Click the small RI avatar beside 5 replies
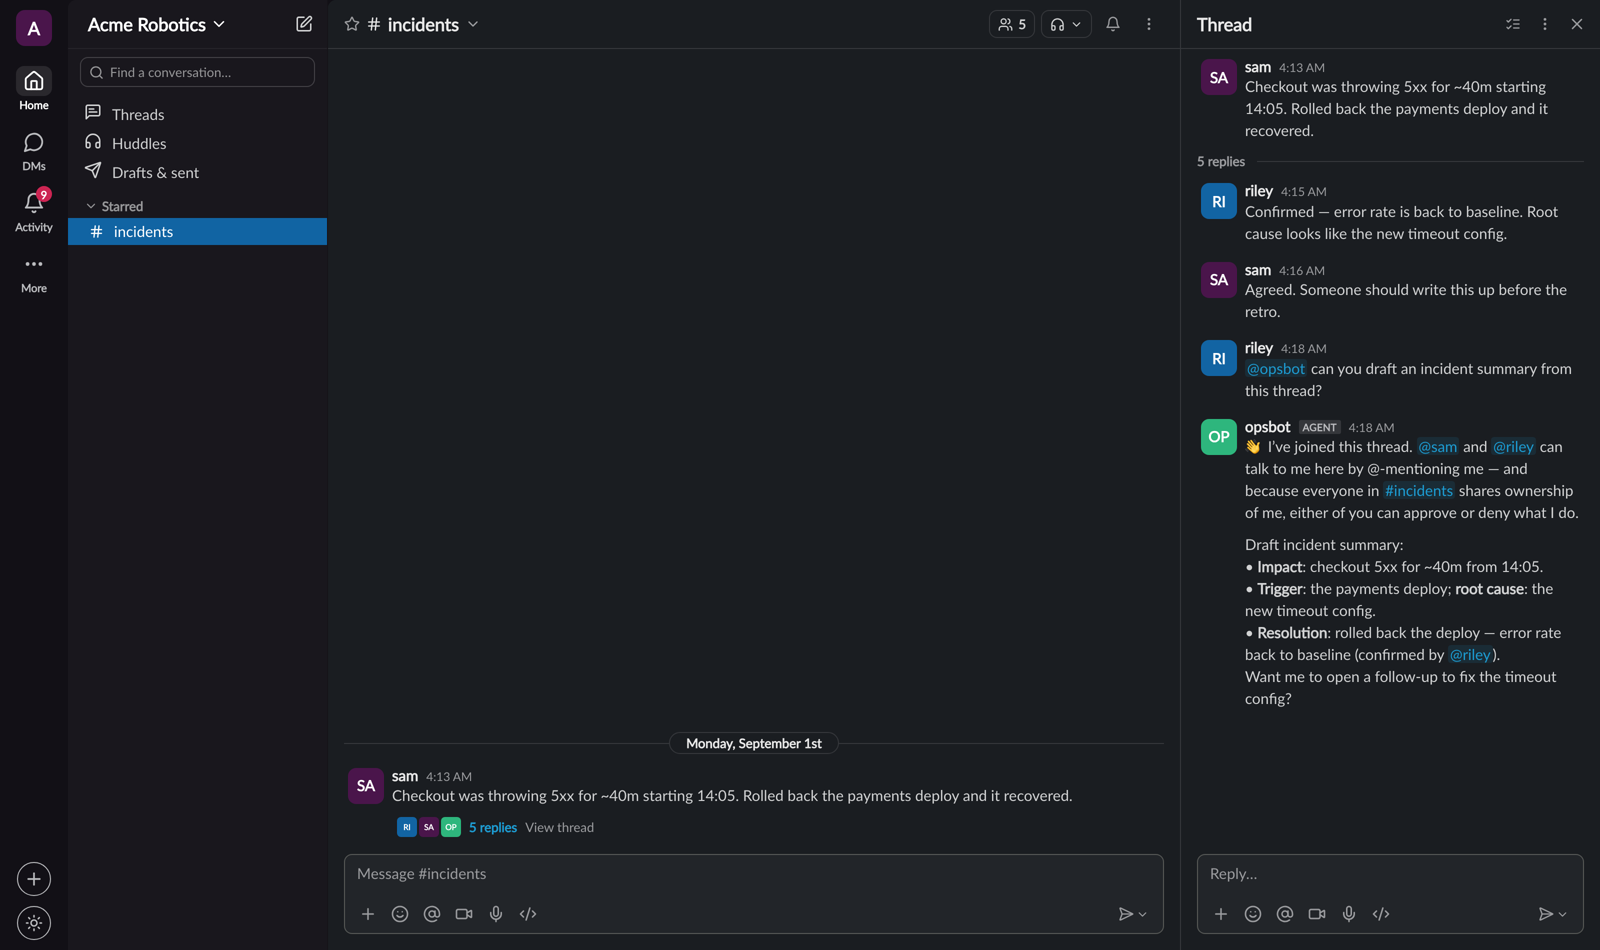Viewport: 1600px width, 950px height. pyautogui.click(x=407, y=827)
